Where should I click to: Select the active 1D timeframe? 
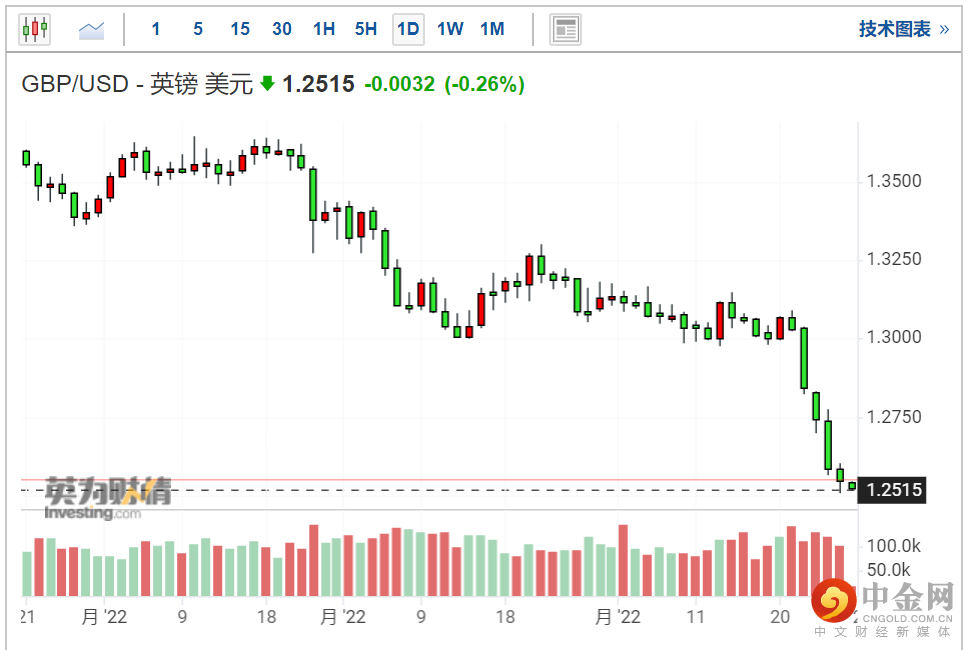[x=408, y=29]
